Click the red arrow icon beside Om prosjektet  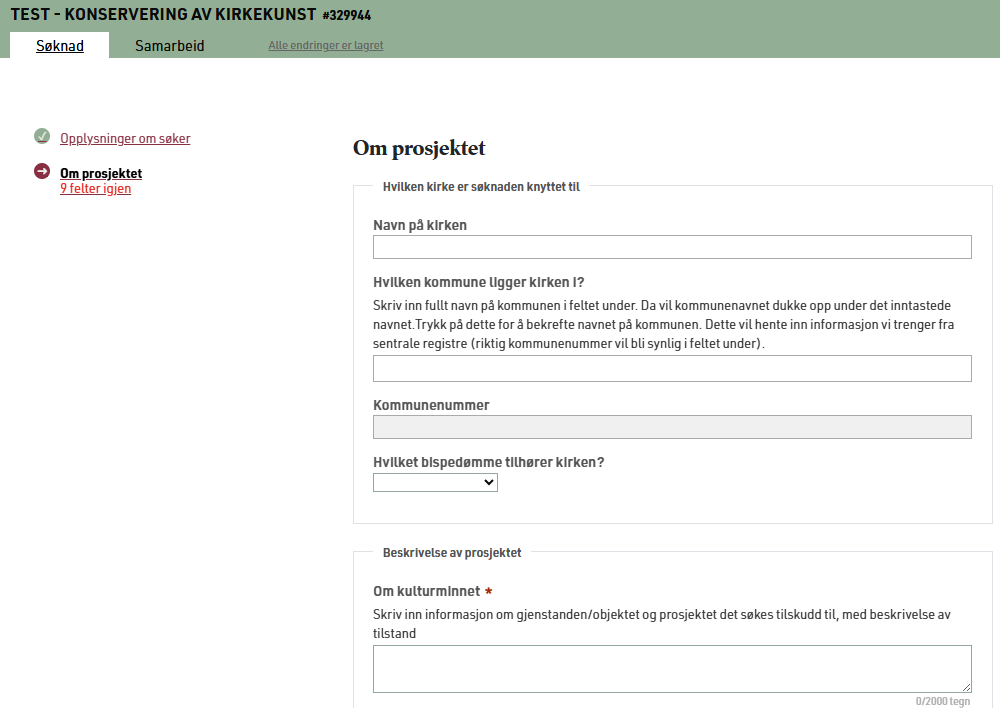tap(42, 171)
